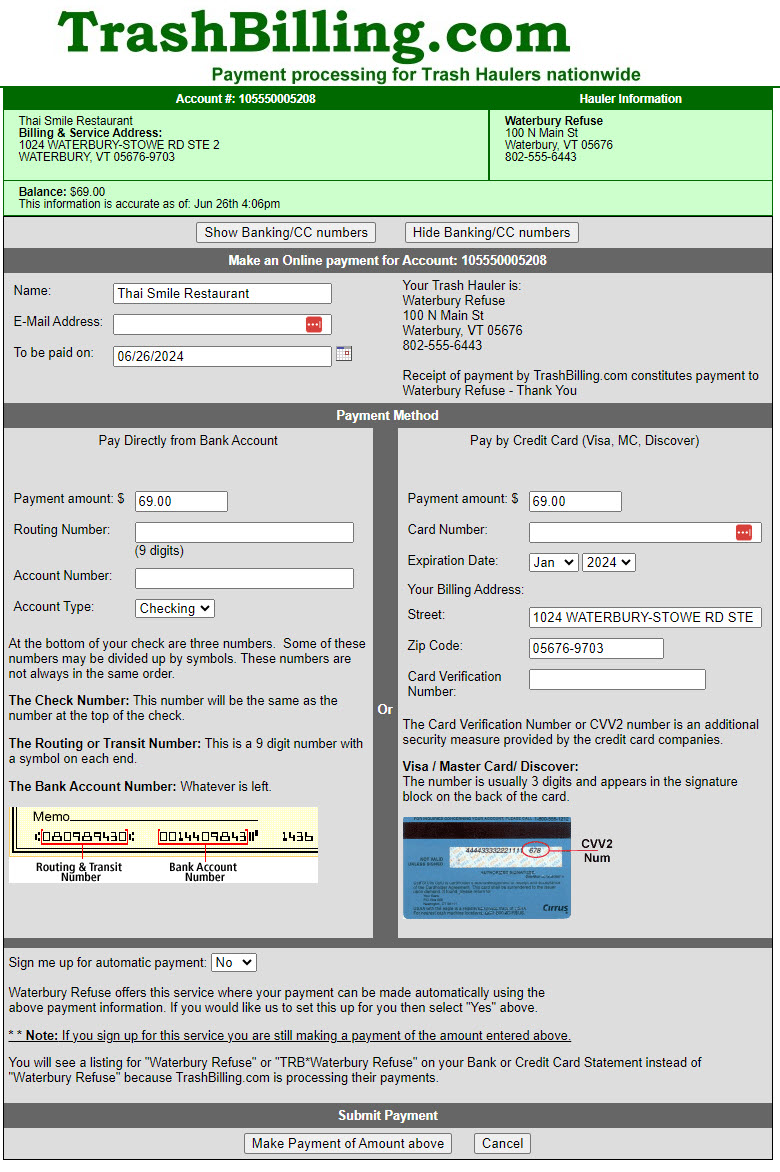The image size is (780, 1172).
Task: Click the Card Verification Number field
Action: (x=616, y=680)
